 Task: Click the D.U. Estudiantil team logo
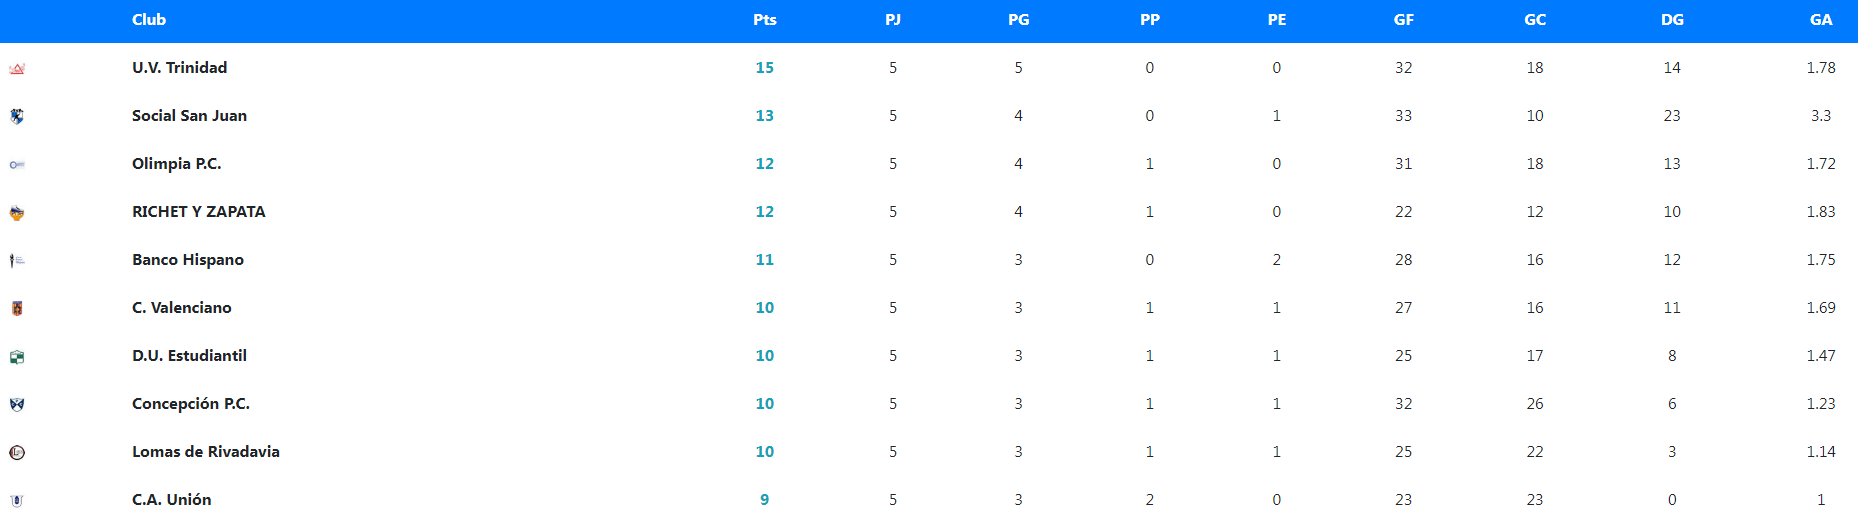(17, 356)
